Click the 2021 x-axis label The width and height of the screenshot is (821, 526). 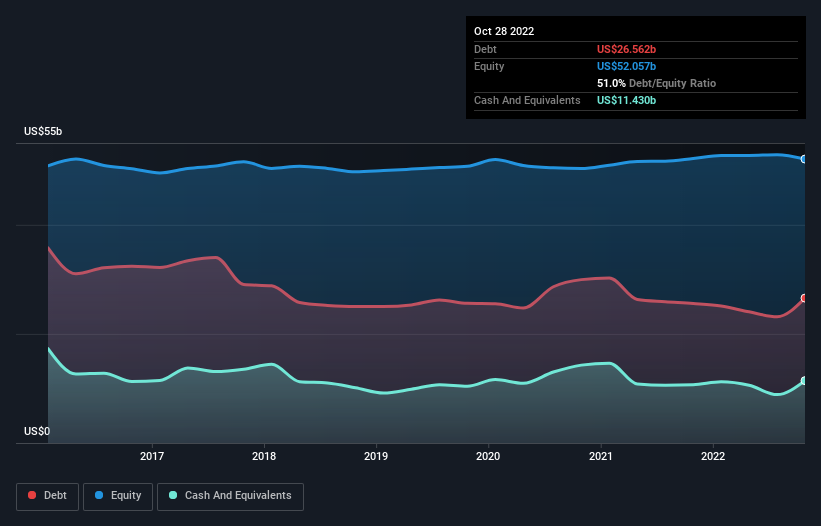click(601, 456)
